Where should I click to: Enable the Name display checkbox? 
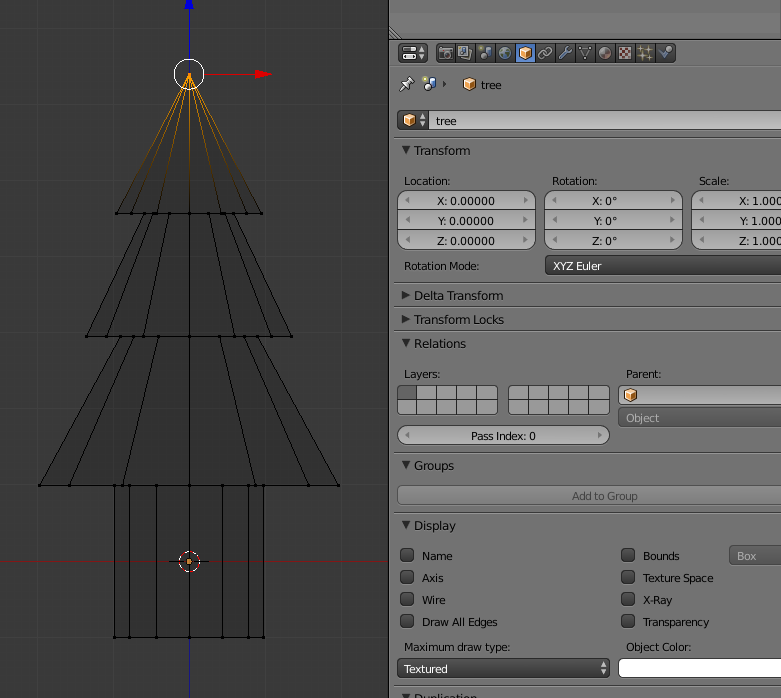[407, 555]
